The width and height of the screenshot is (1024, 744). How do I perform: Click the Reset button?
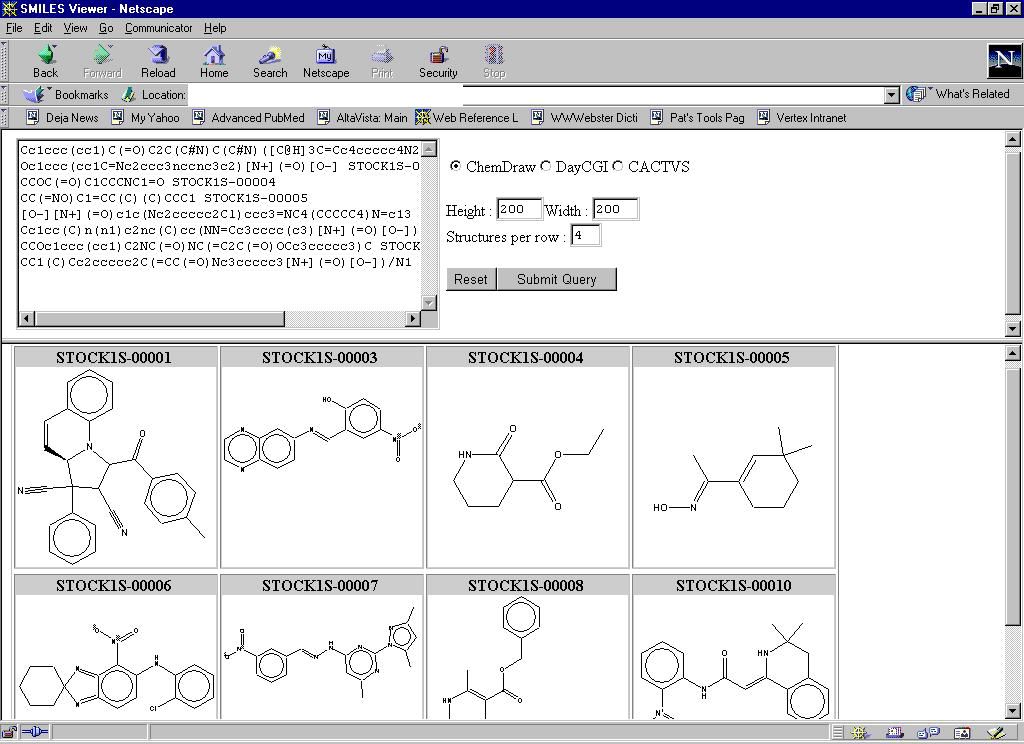coord(471,279)
